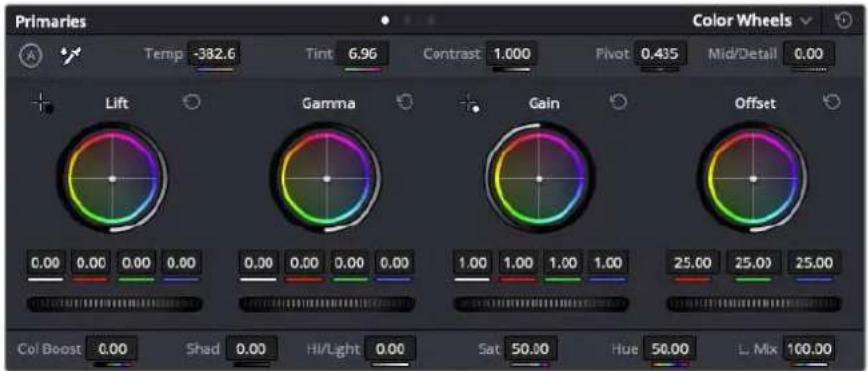Click the Col Boost value field
The width and height of the screenshot is (868, 371).
point(112,349)
